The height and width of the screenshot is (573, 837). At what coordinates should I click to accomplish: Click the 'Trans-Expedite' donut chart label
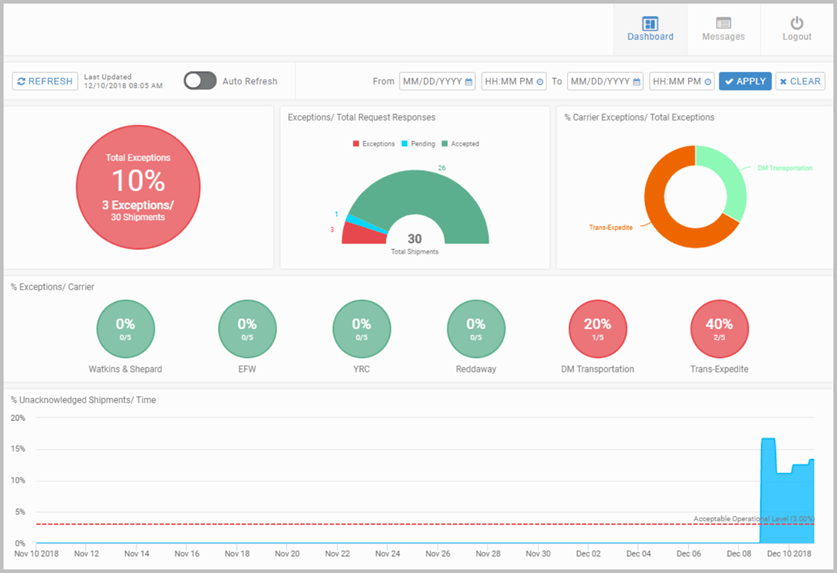[611, 227]
